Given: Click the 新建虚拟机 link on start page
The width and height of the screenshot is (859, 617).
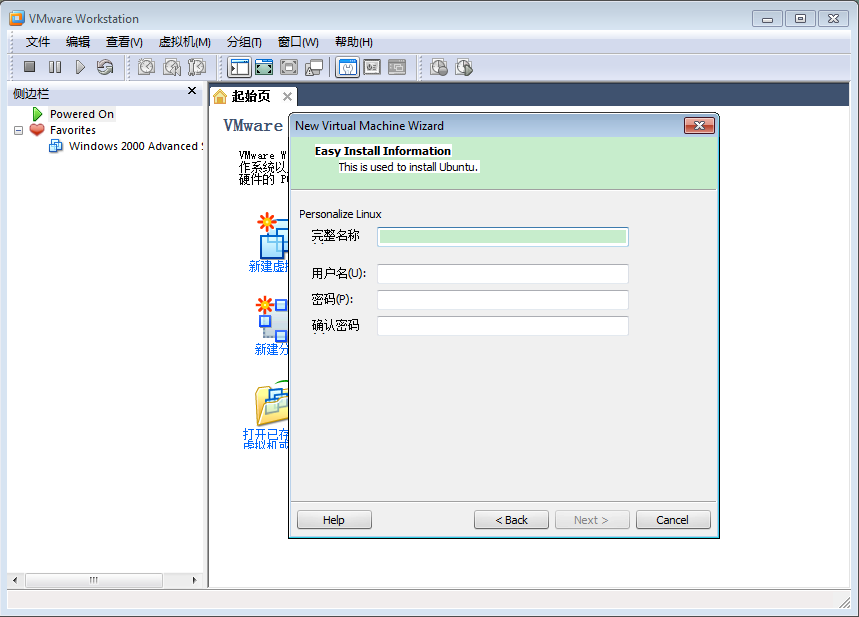Looking at the screenshot, I should (x=268, y=266).
